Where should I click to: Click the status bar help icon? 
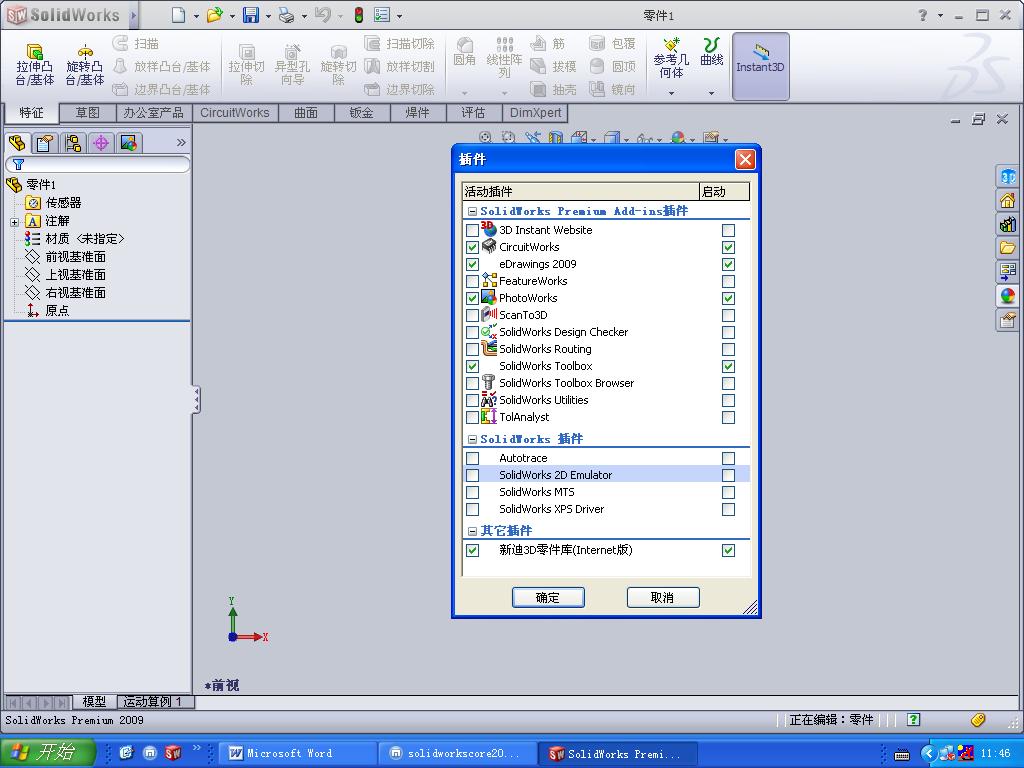[x=914, y=720]
